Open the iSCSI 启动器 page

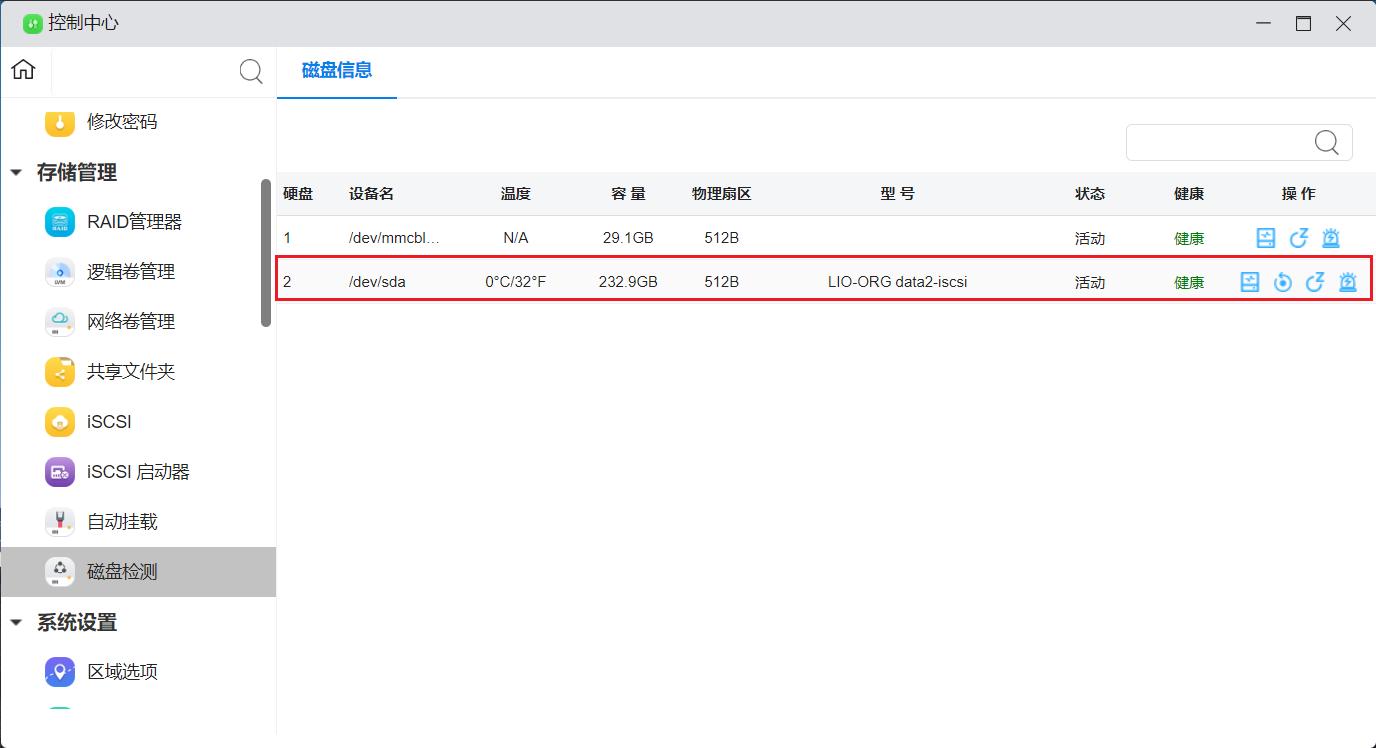pyautogui.click(x=138, y=472)
